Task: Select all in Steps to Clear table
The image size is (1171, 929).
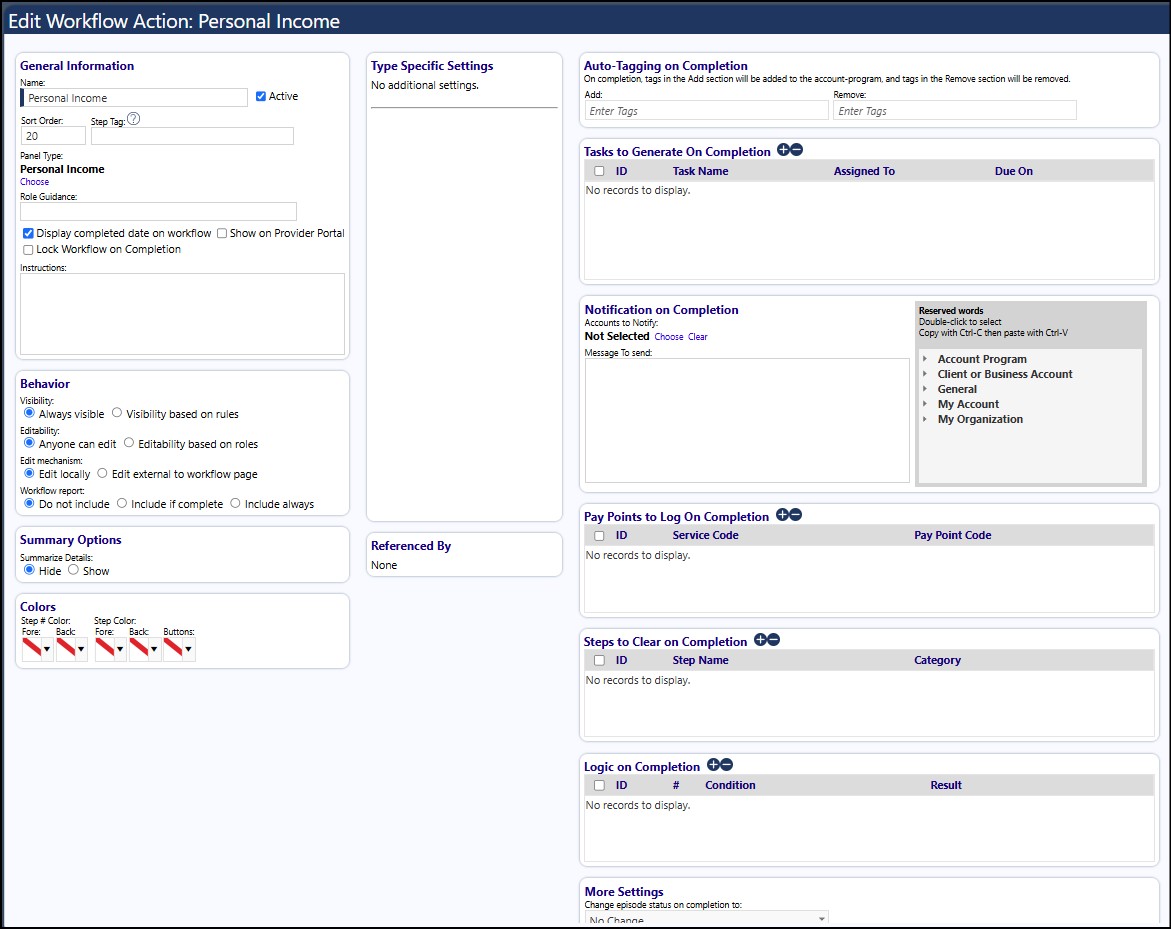Action: tap(599, 660)
